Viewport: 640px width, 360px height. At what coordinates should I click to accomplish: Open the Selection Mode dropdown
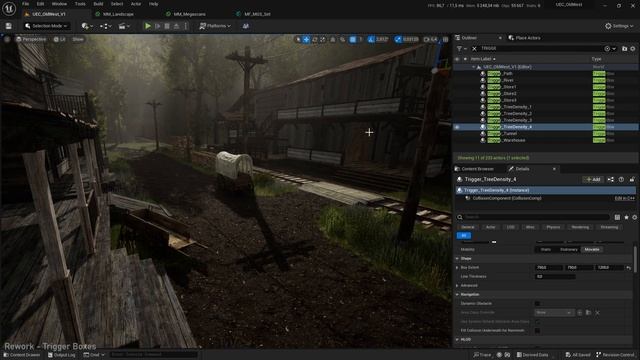[46, 26]
